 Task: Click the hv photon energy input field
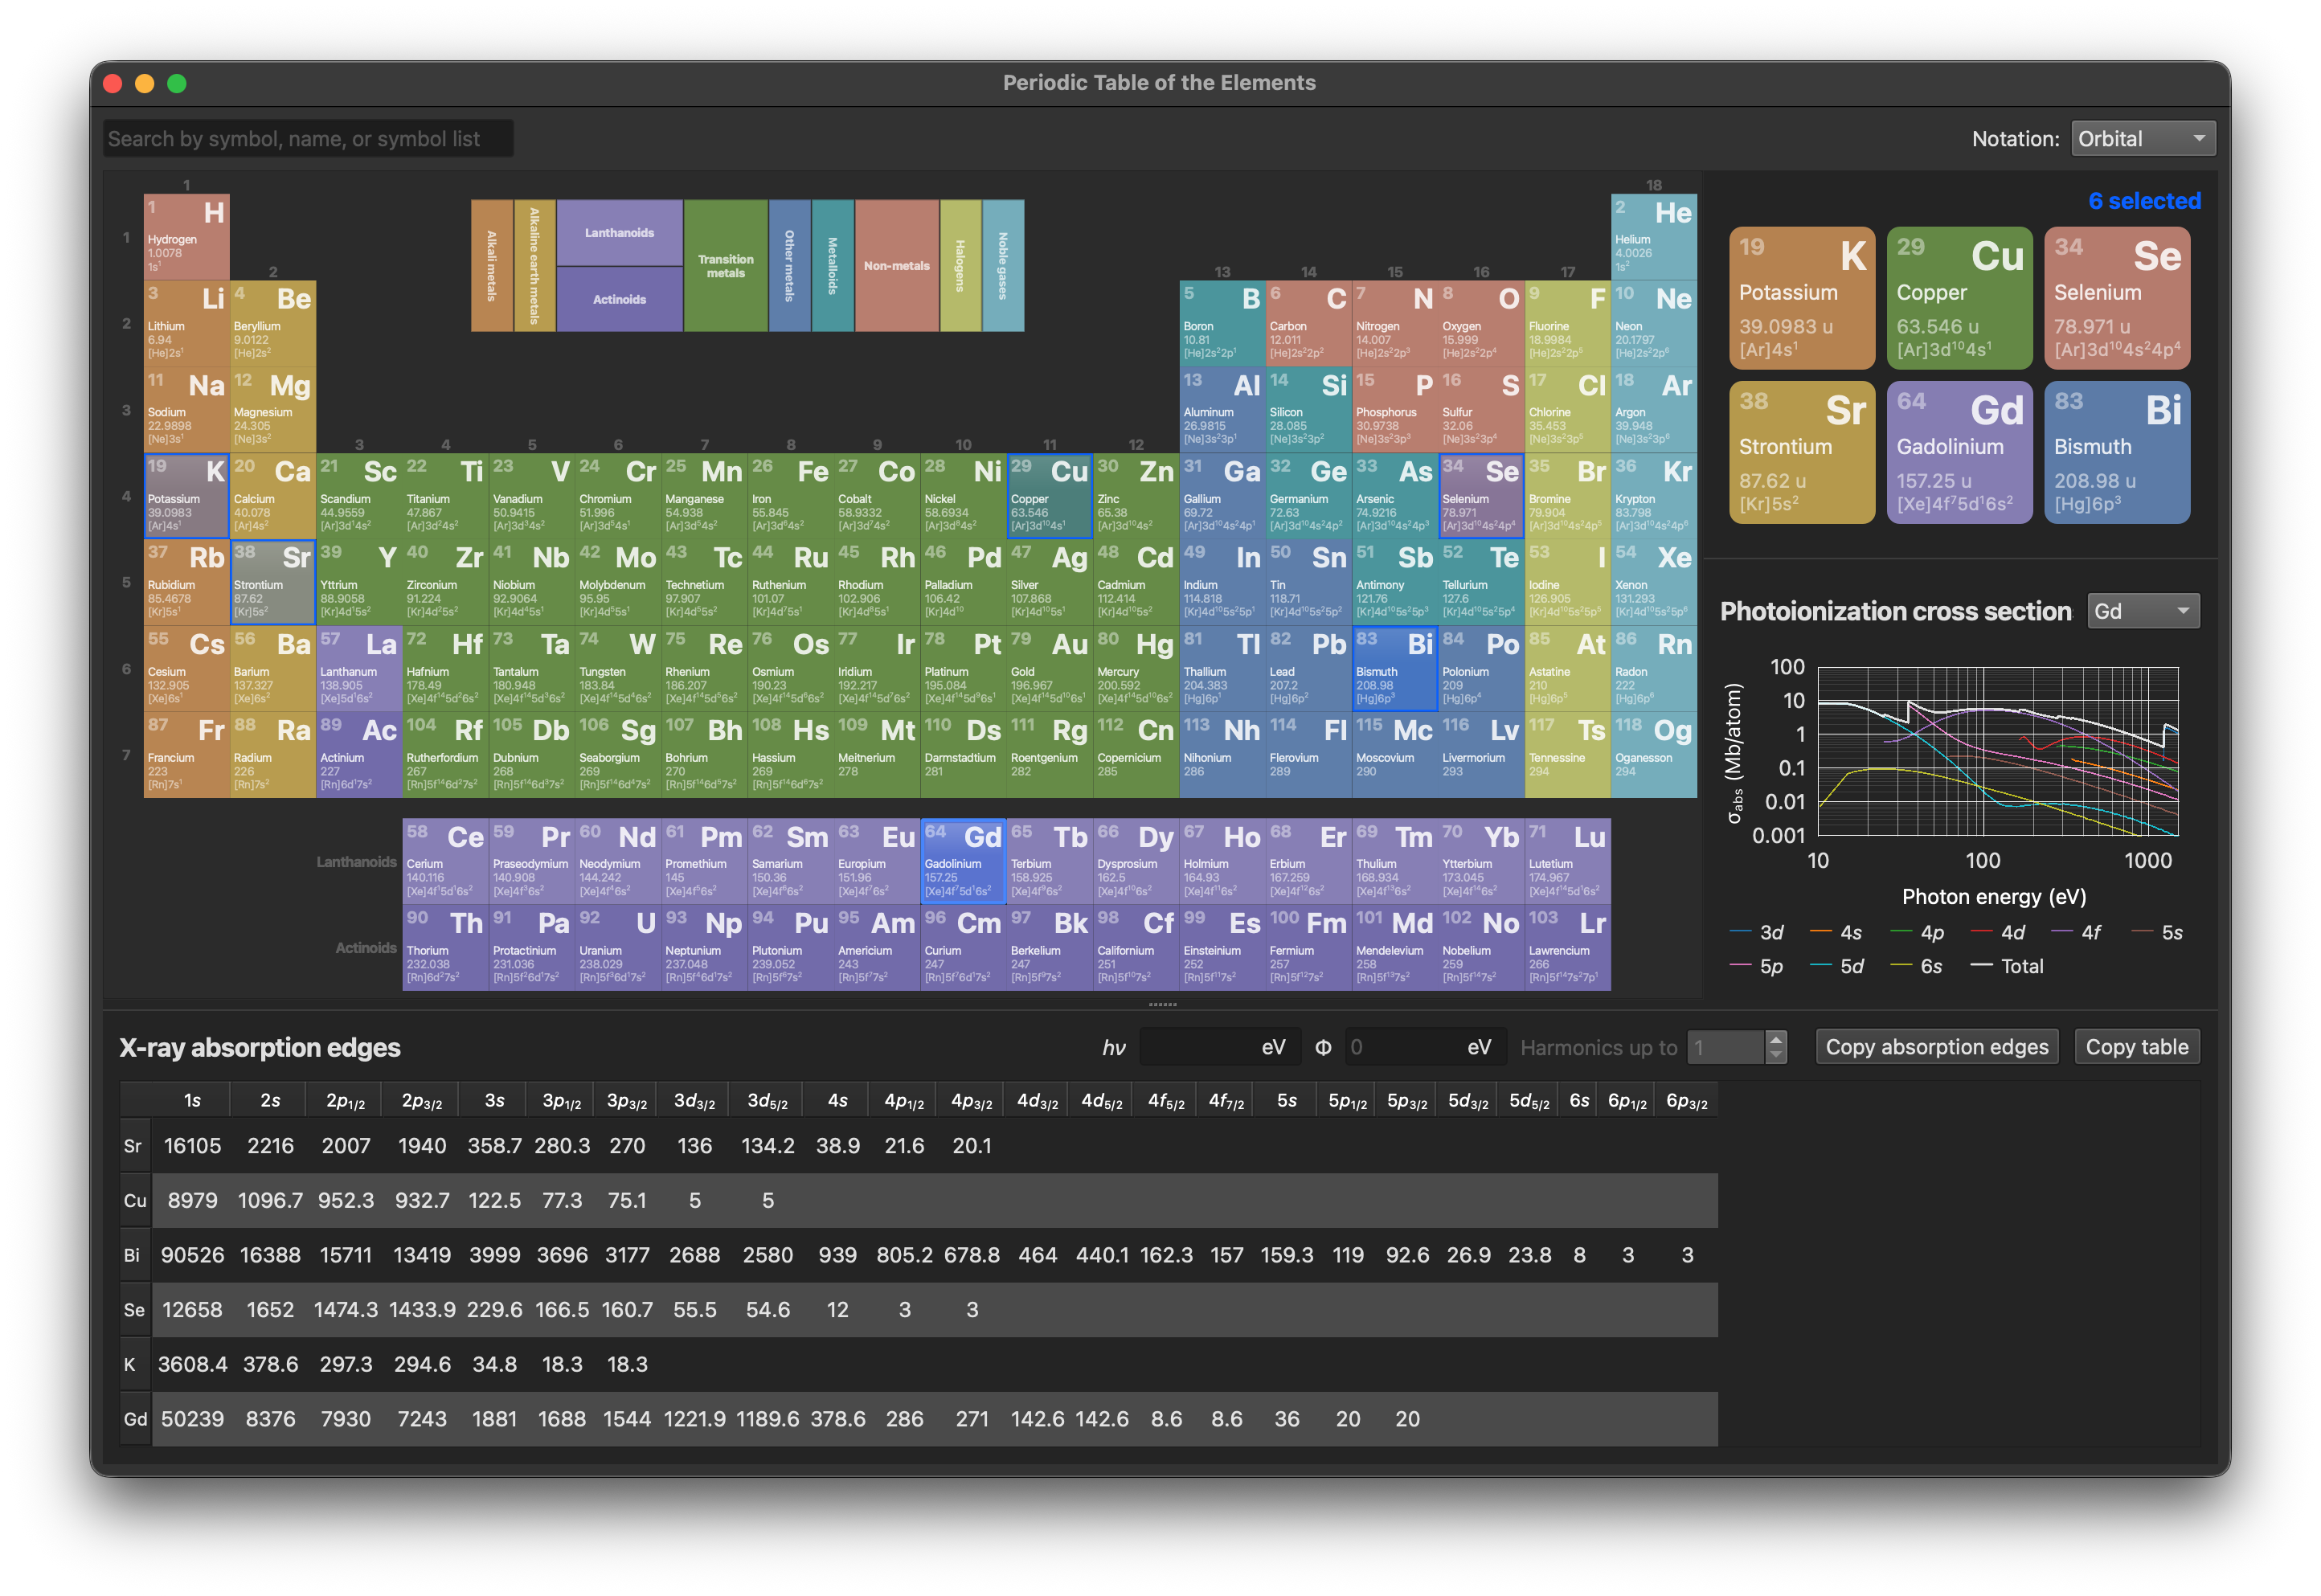point(1219,1047)
